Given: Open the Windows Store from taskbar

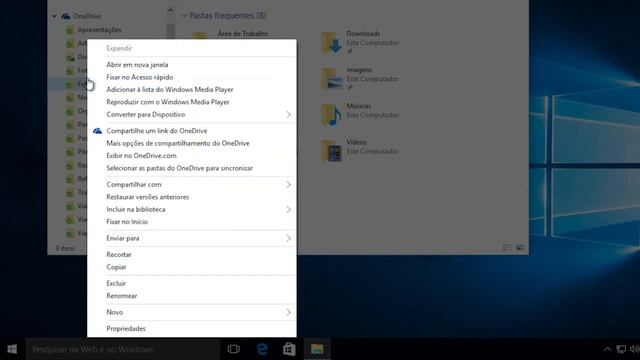Looking at the screenshot, I should tap(289, 349).
